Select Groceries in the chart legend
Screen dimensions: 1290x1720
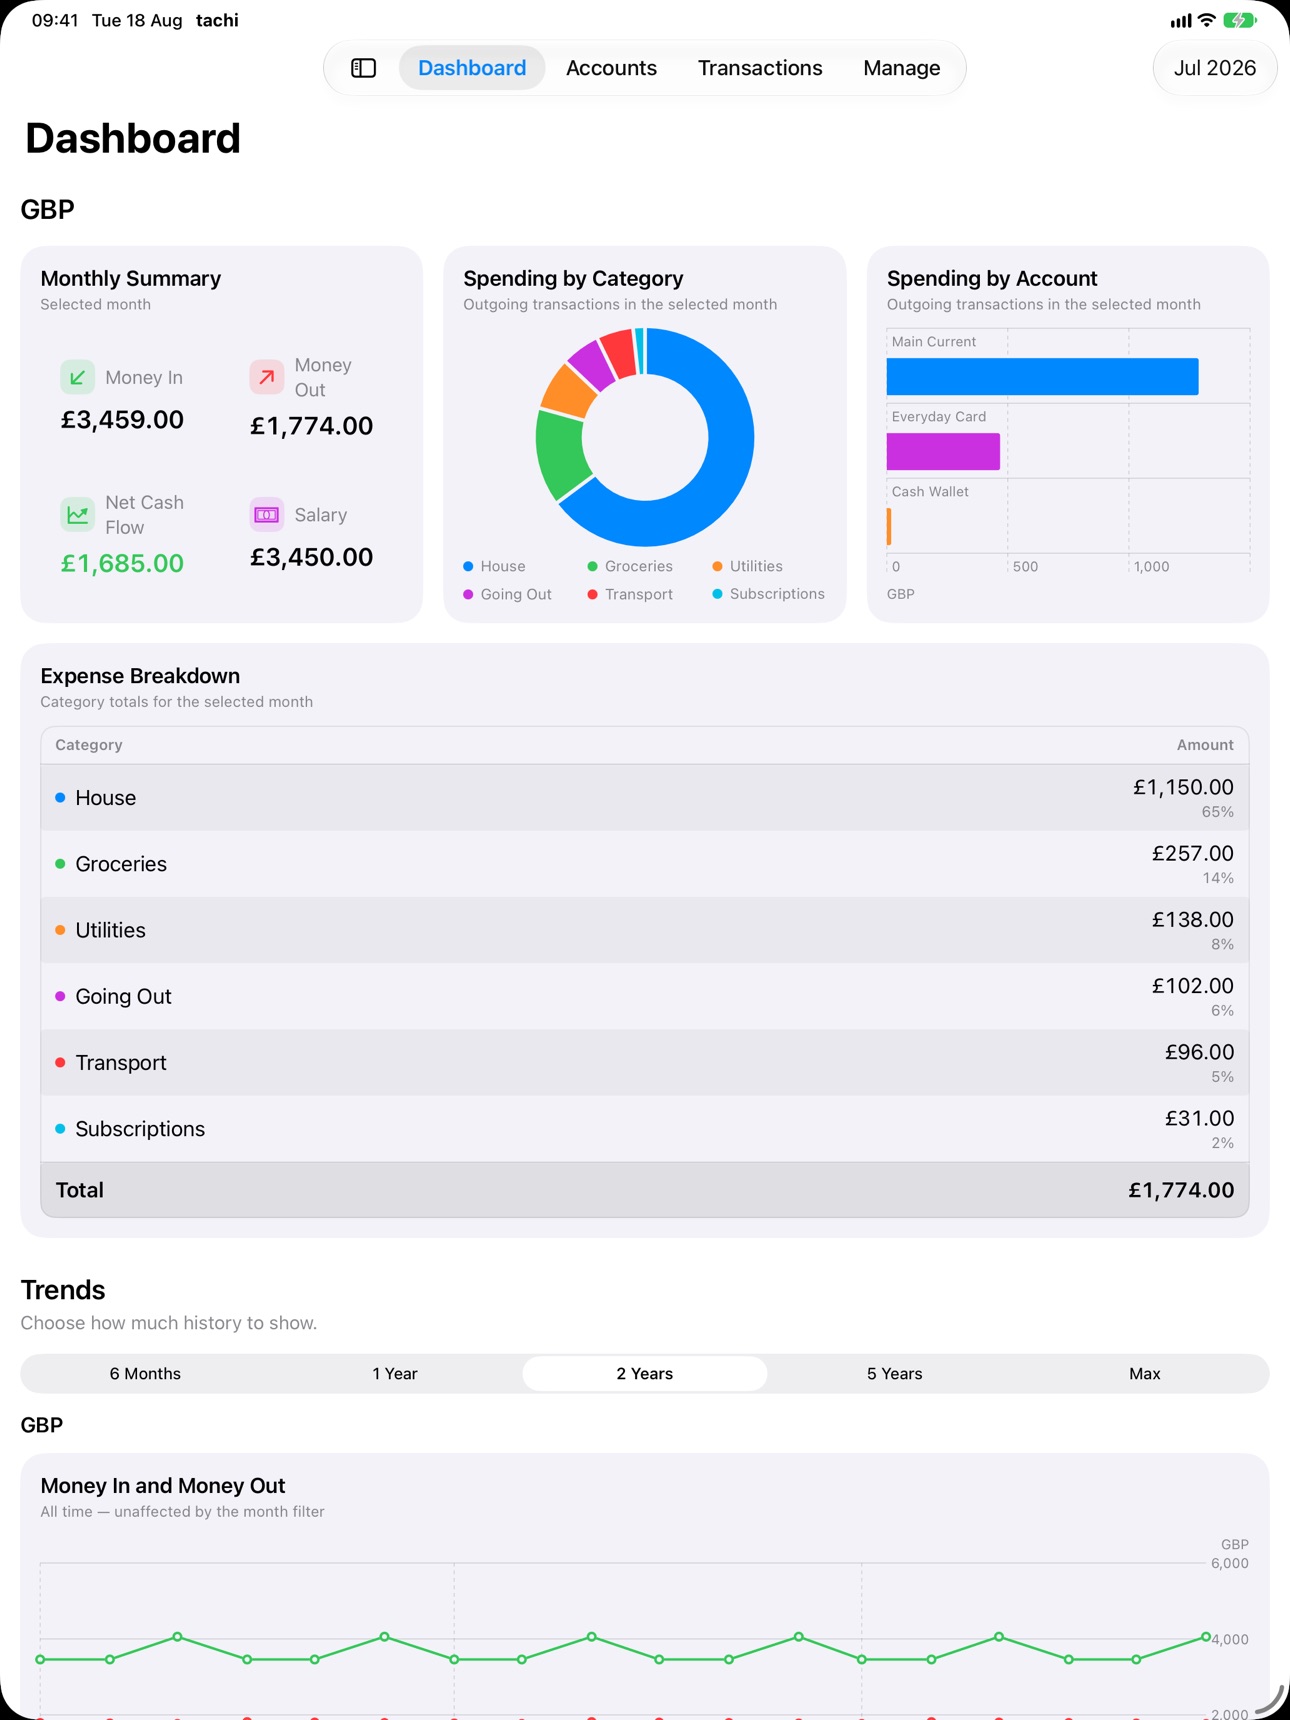pos(630,566)
